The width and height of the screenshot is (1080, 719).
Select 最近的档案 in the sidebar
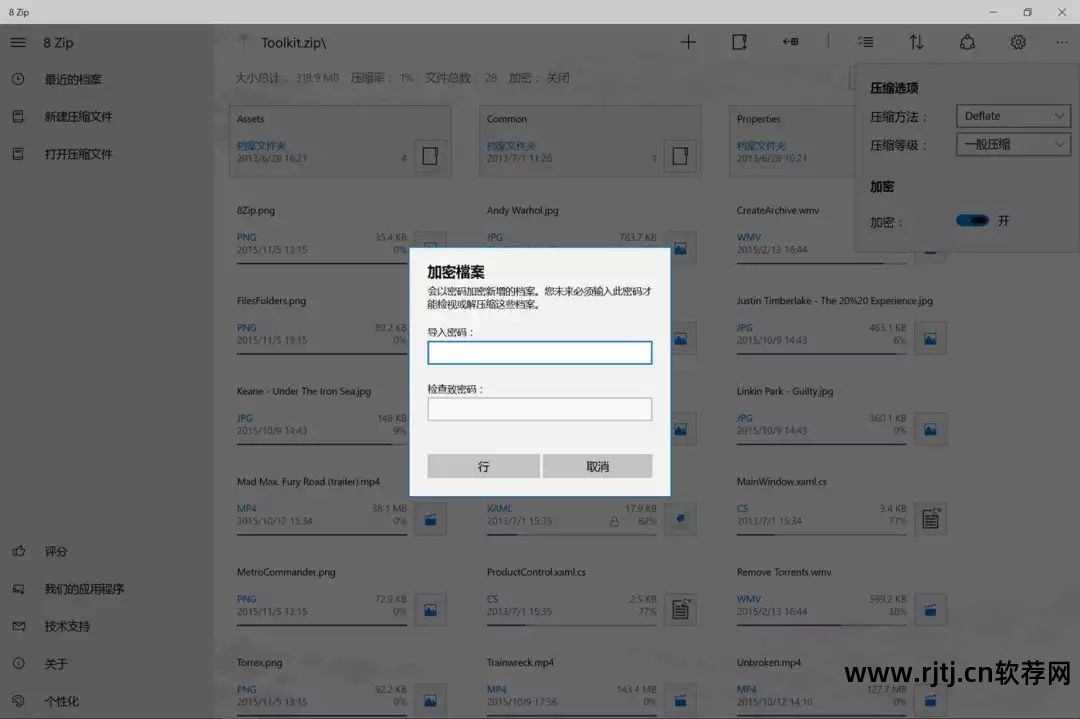click(60, 79)
